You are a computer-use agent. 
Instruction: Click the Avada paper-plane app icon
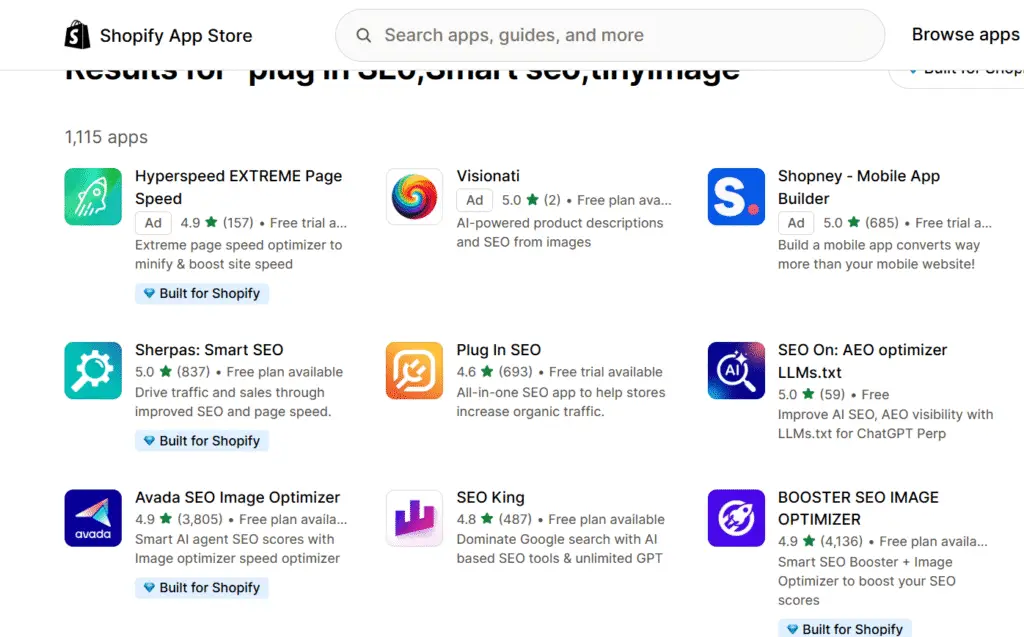pyautogui.click(x=92, y=518)
